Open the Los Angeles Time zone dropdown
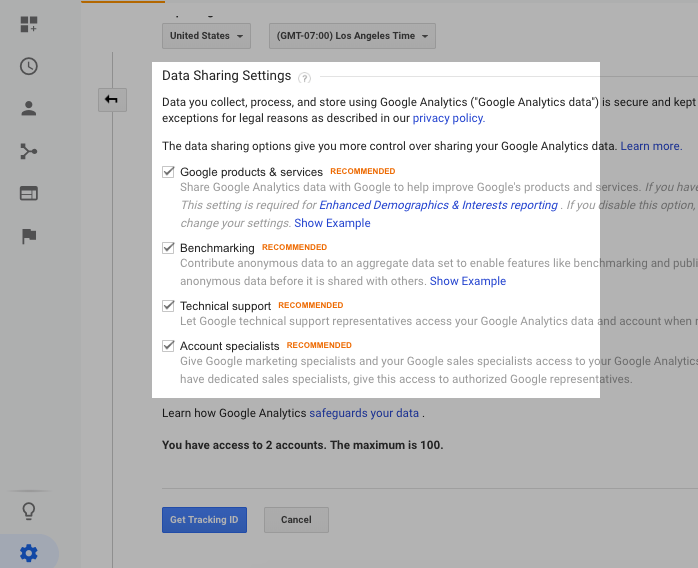The width and height of the screenshot is (698, 568). coord(352,36)
